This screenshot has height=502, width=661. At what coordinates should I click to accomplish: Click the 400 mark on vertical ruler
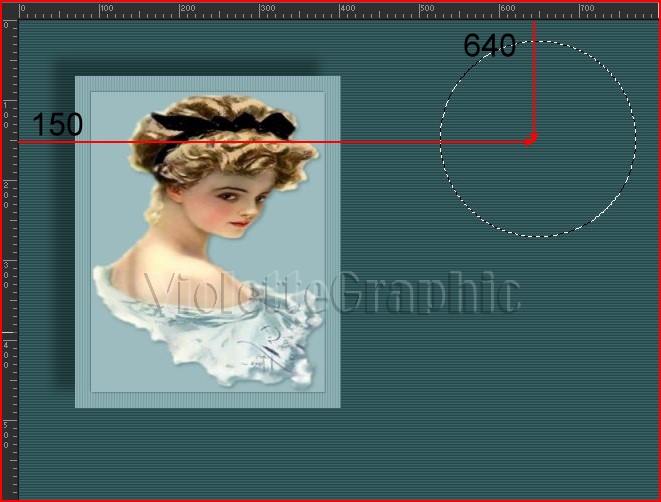tap(7, 354)
